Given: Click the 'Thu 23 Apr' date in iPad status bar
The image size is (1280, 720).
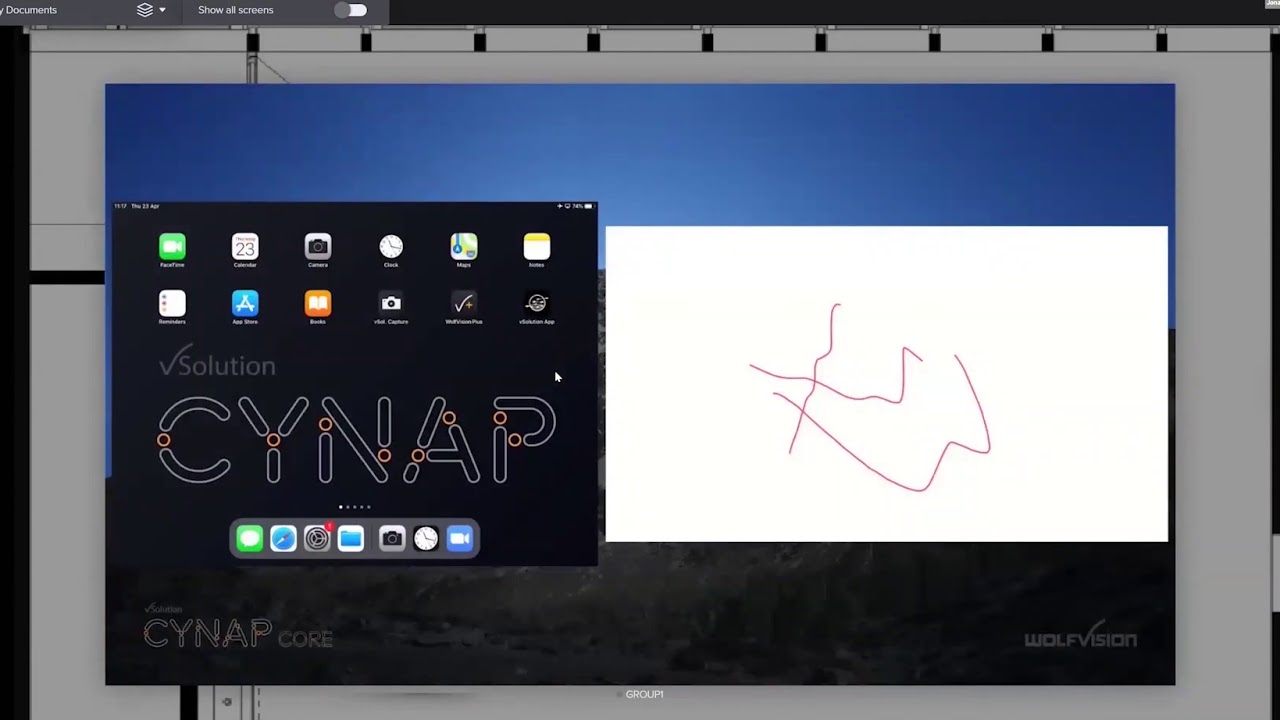Looking at the screenshot, I should (145, 206).
